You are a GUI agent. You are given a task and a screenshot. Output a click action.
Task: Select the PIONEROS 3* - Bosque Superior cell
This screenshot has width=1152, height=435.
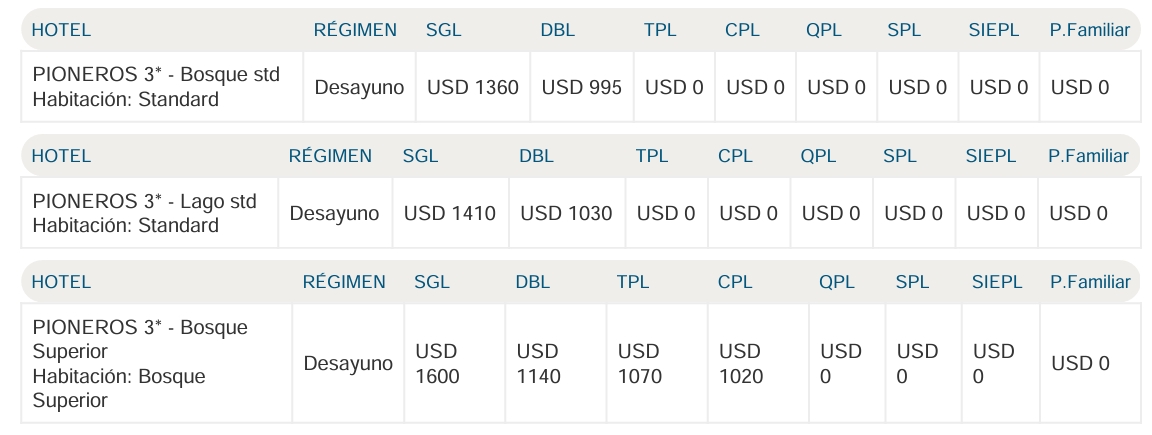point(140,364)
